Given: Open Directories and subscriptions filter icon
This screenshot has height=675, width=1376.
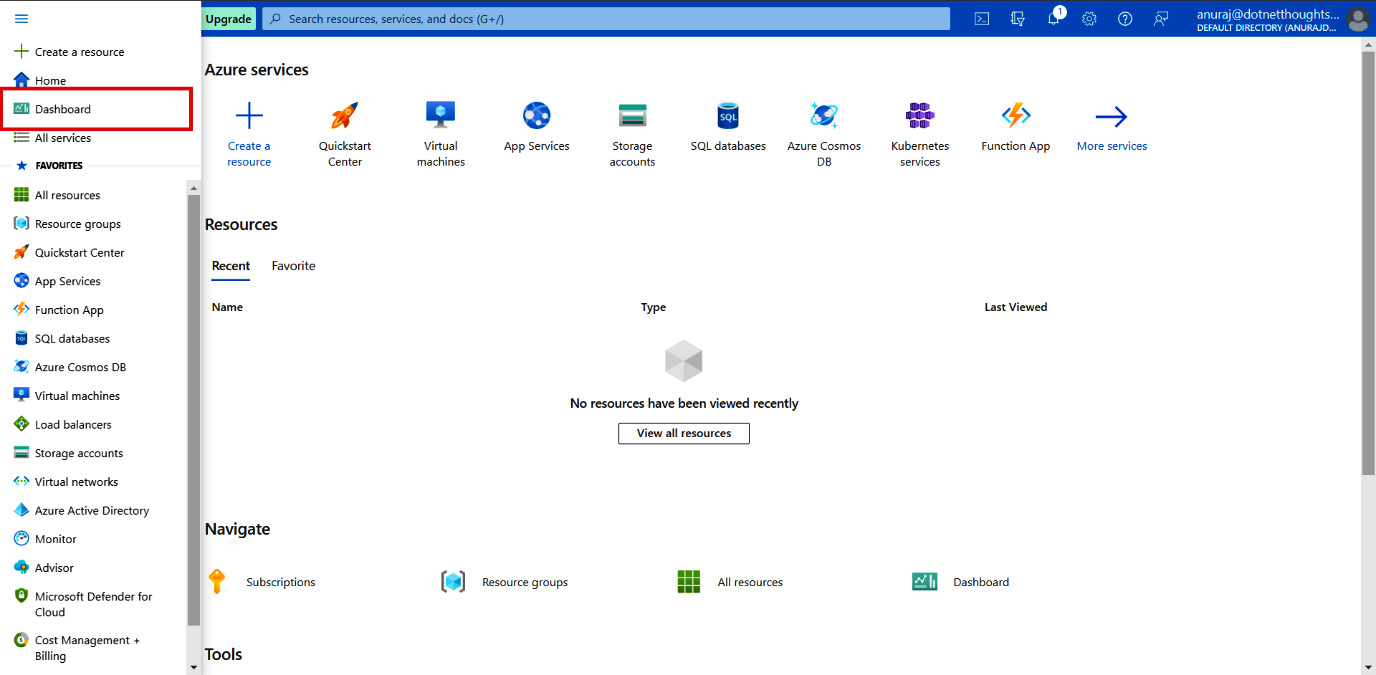Looking at the screenshot, I should point(1018,18).
